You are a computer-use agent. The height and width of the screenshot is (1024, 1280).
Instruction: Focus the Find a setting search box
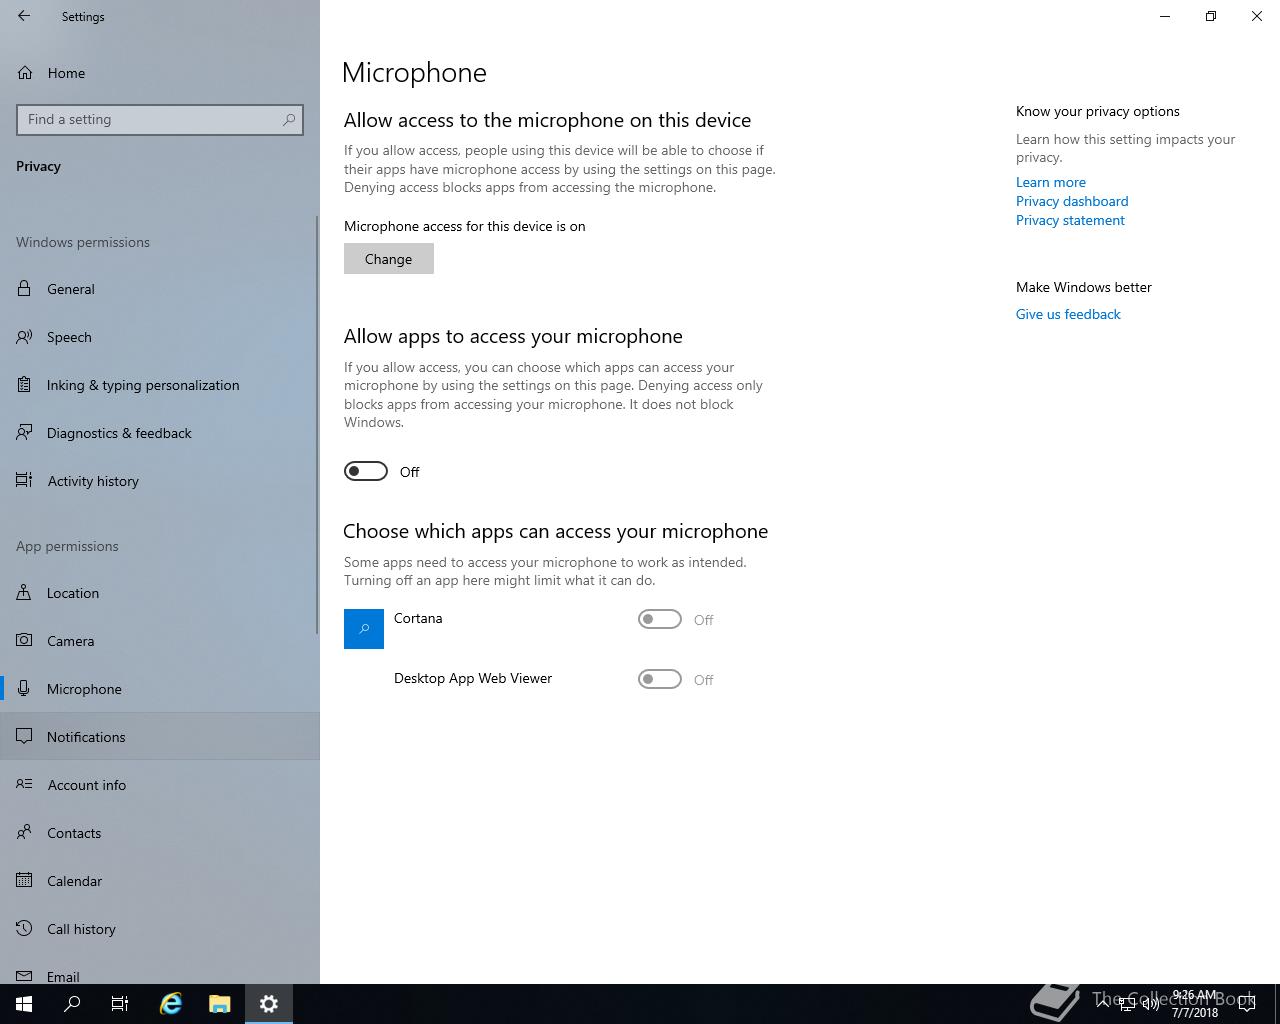[x=160, y=120]
